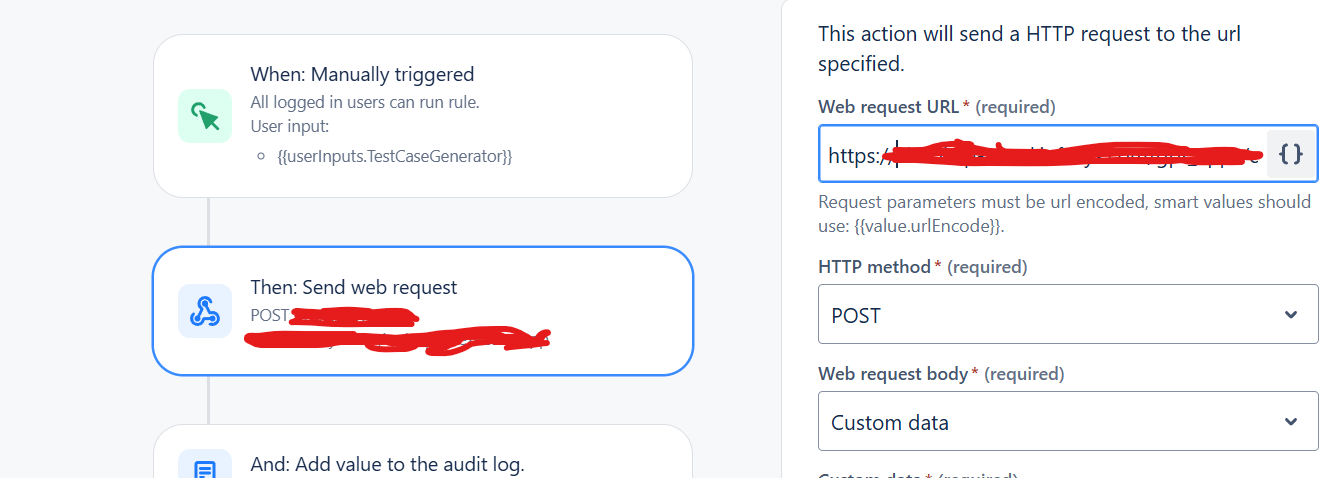Image resolution: width=1335 pixels, height=478 pixels.
Task: Click the 'Web request body' field label
Action: tap(893, 374)
